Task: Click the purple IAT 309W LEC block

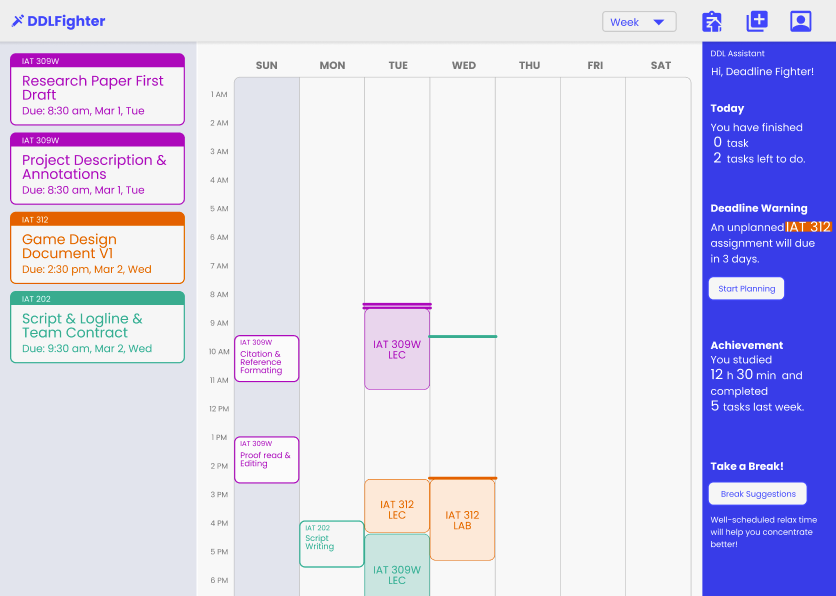Action: [397, 349]
